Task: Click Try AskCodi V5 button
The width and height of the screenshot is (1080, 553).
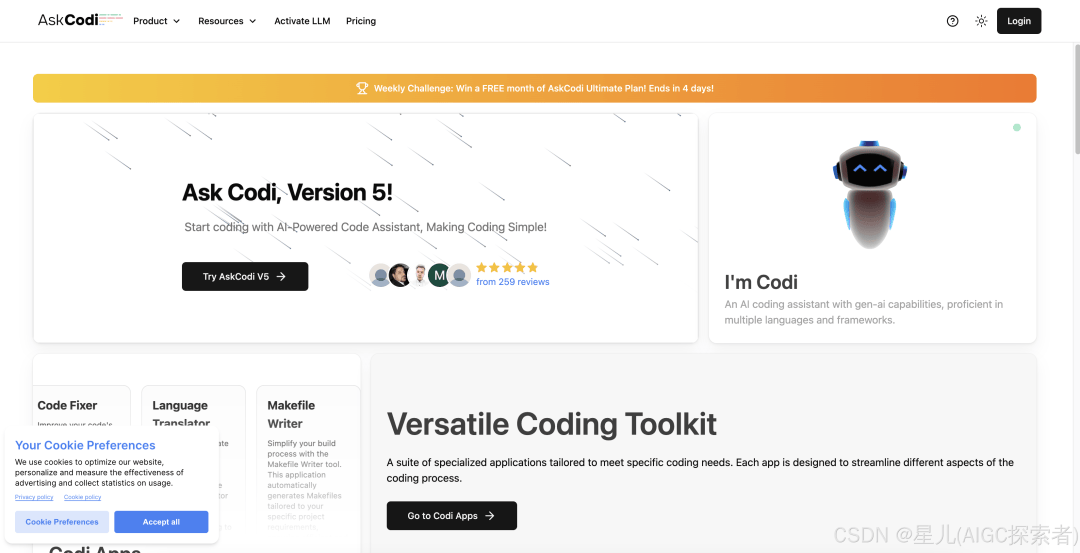Action: pos(245,277)
